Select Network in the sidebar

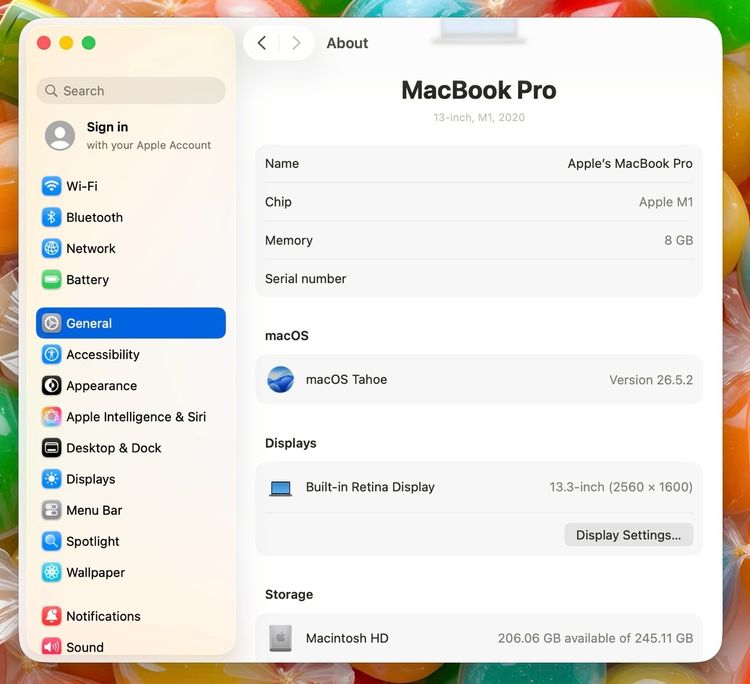131,248
